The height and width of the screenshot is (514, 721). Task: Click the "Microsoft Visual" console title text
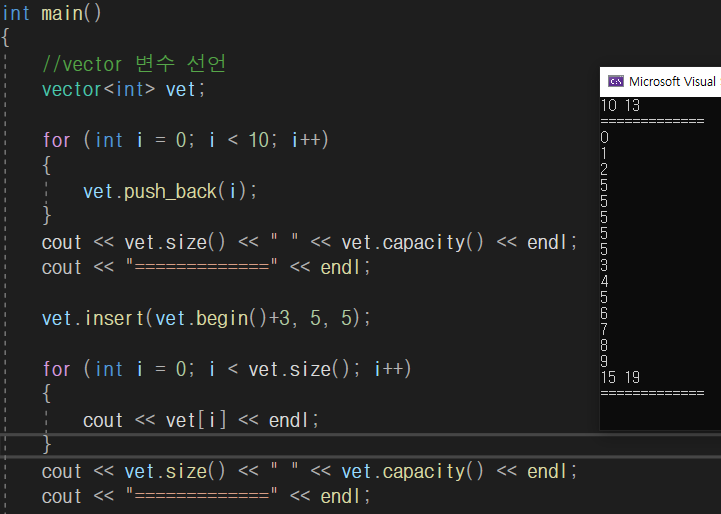672,82
